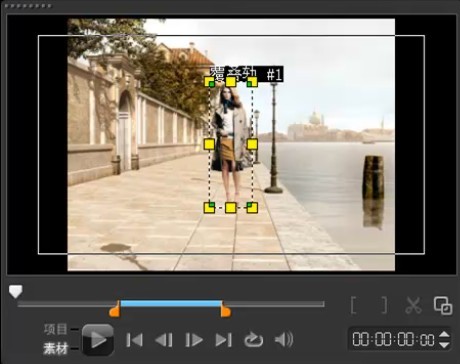Click the blue trimmed range bar

click(171, 303)
